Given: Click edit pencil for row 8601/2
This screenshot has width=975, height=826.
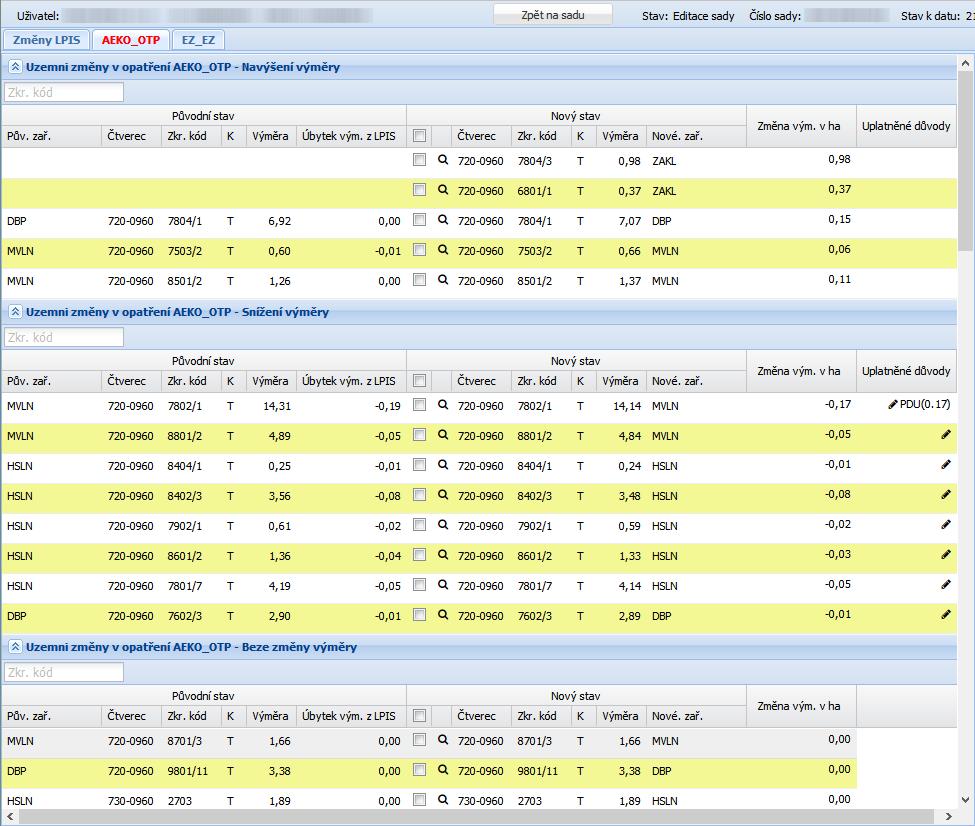Looking at the screenshot, I should [946, 554].
